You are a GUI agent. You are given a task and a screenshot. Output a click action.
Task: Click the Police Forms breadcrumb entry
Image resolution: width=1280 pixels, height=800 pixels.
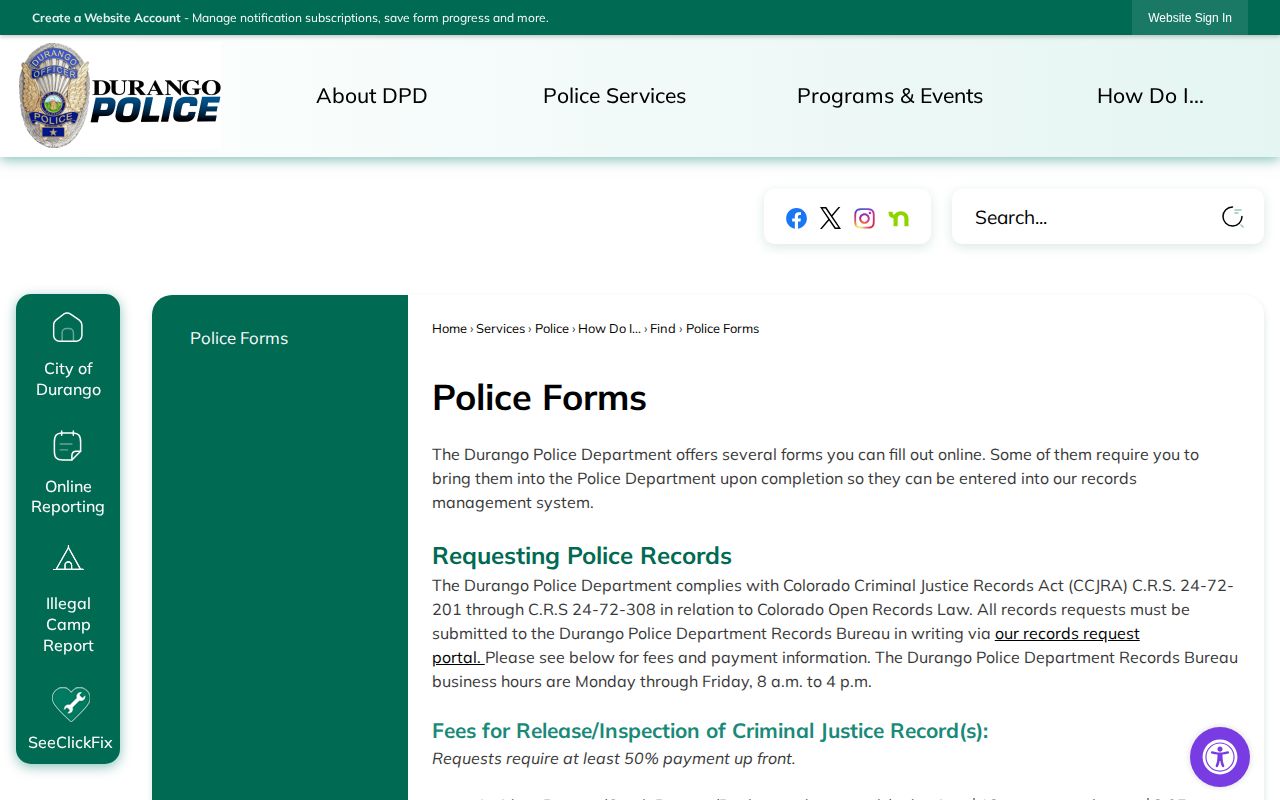pyautogui.click(x=722, y=328)
